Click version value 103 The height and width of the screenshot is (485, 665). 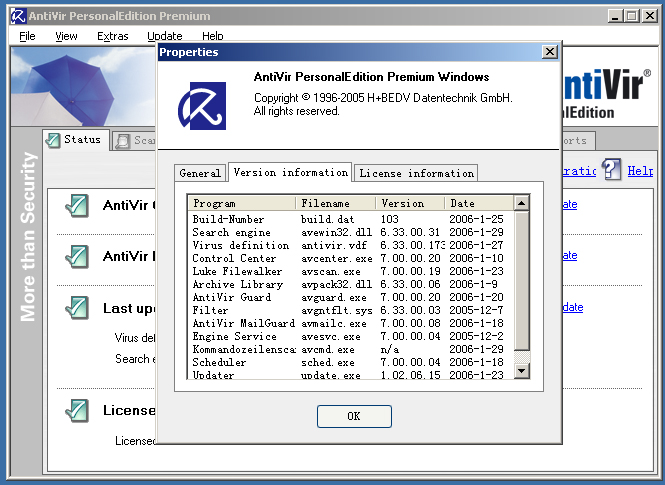pyautogui.click(x=389, y=219)
